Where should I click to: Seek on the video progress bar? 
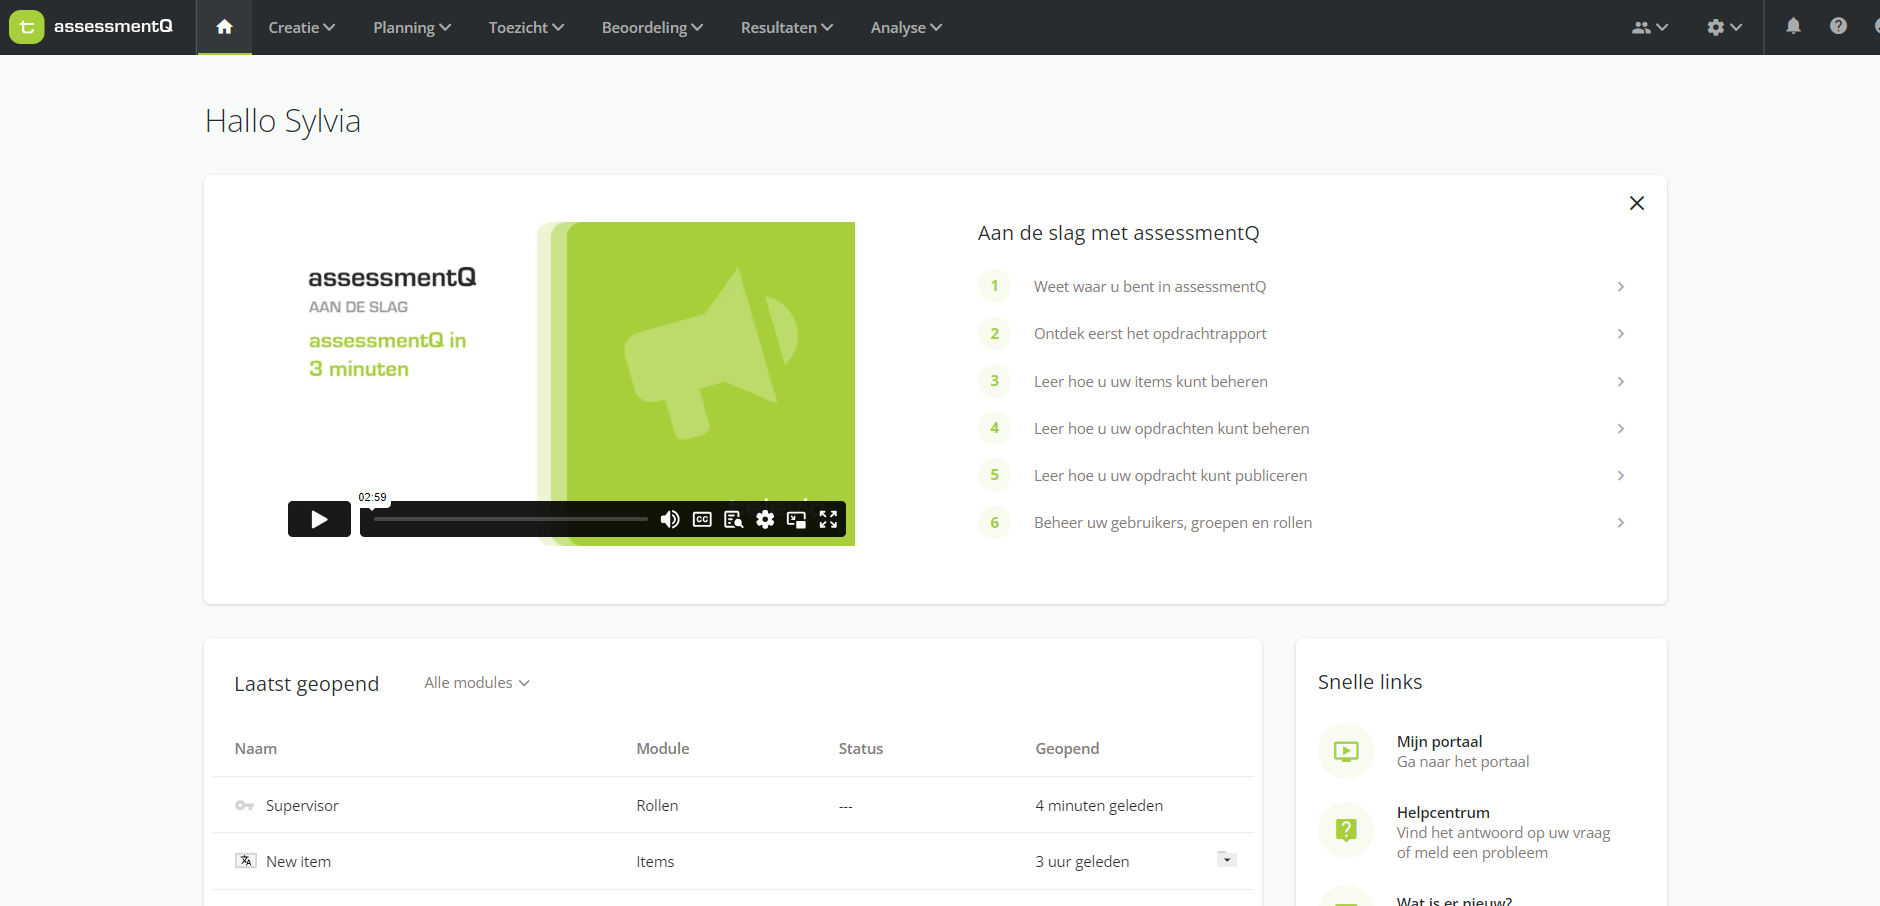point(511,519)
